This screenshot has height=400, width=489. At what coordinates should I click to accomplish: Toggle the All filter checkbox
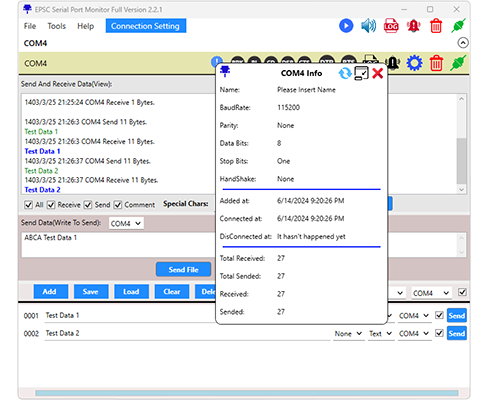tap(29, 205)
